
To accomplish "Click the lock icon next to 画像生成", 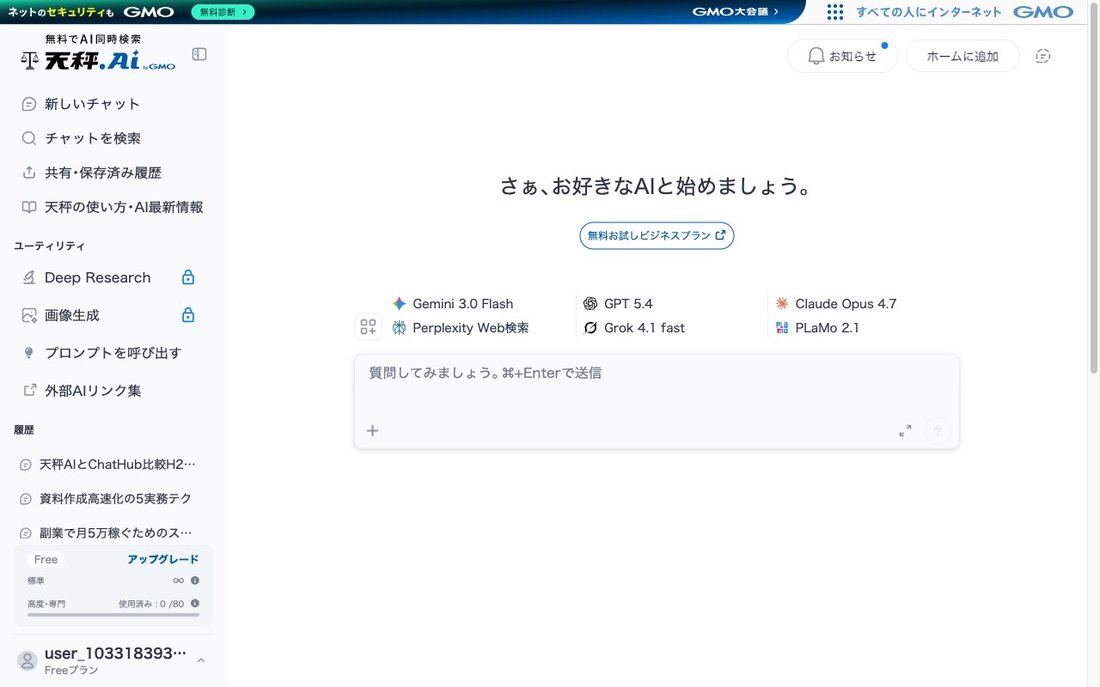I will [188, 315].
